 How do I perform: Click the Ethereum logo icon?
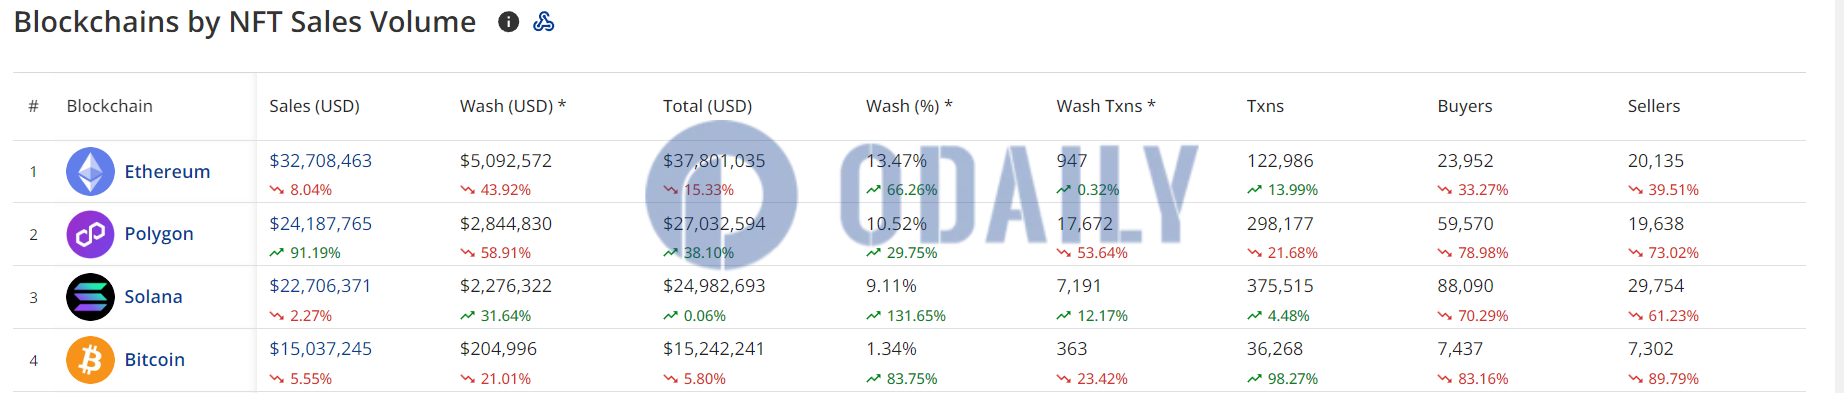[x=90, y=172]
